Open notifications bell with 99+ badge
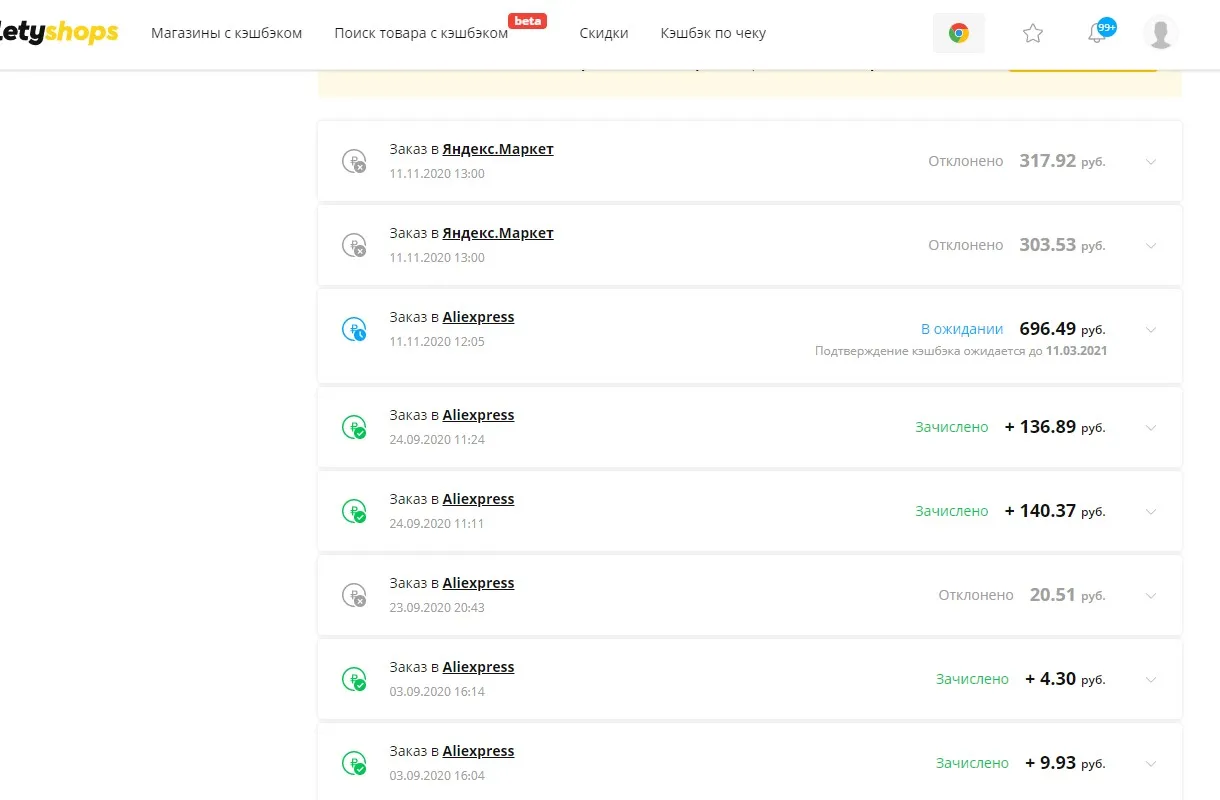The image size is (1220, 800). pos(1100,32)
